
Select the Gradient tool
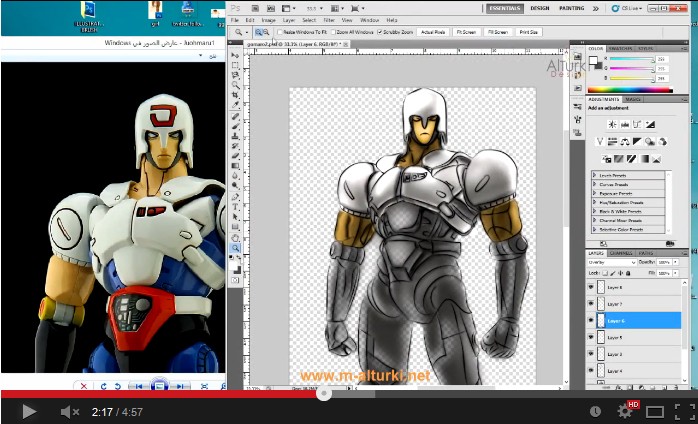pyautogui.click(x=235, y=166)
